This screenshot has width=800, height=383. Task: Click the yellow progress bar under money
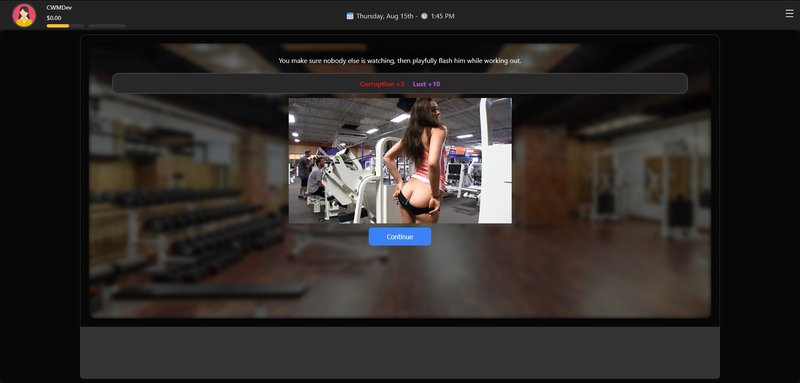[58, 25]
